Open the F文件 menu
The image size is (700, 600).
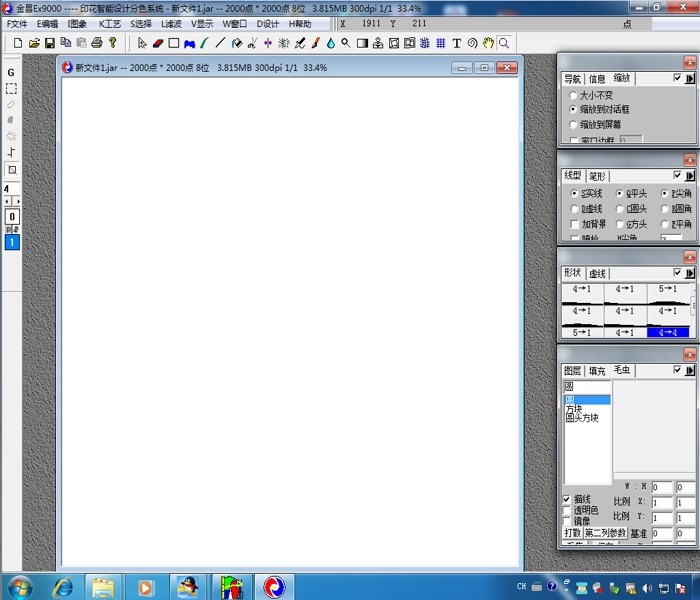(17, 24)
